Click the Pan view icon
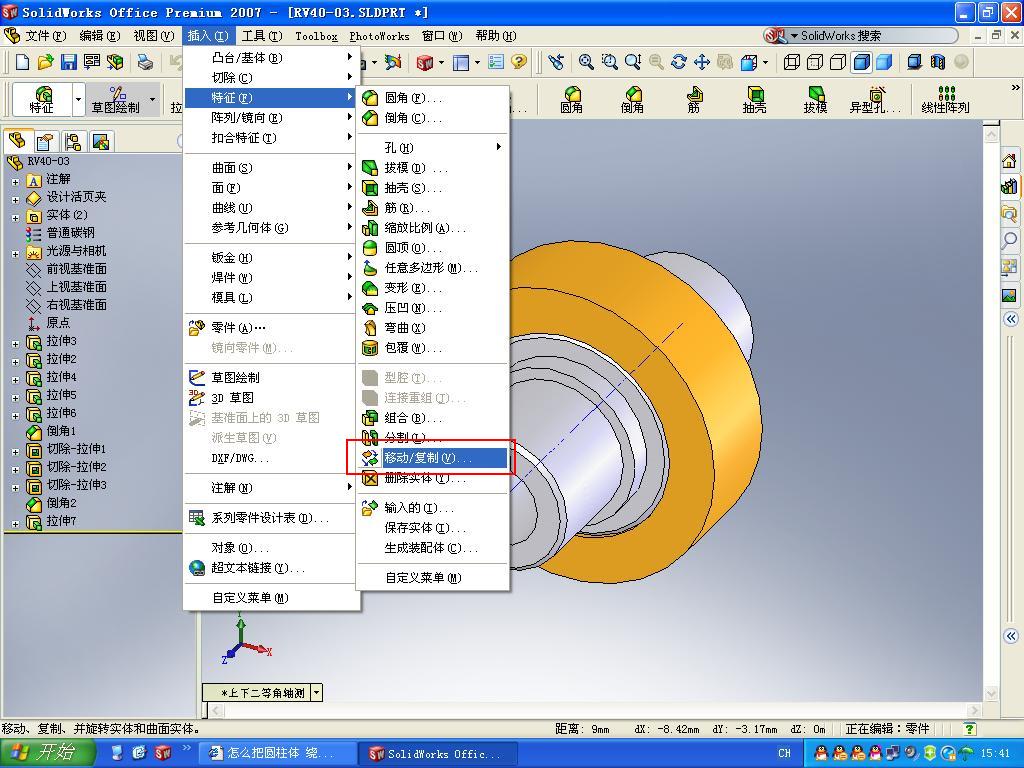This screenshot has width=1024, height=768. (702, 62)
